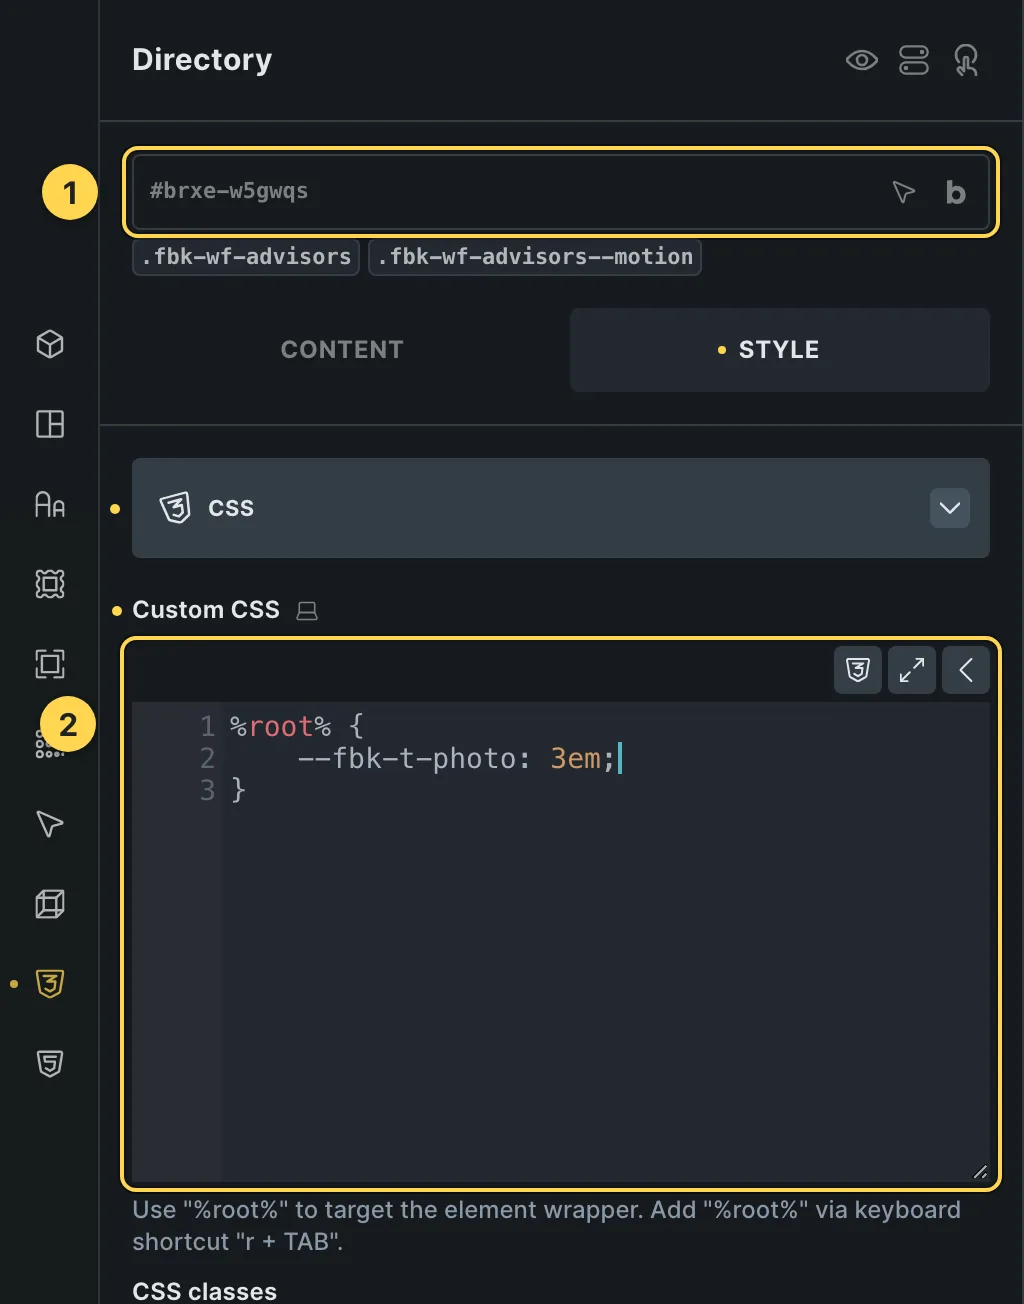Click the editor resize handle corner
Image resolution: width=1024 pixels, height=1304 pixels.
pos(980,1172)
